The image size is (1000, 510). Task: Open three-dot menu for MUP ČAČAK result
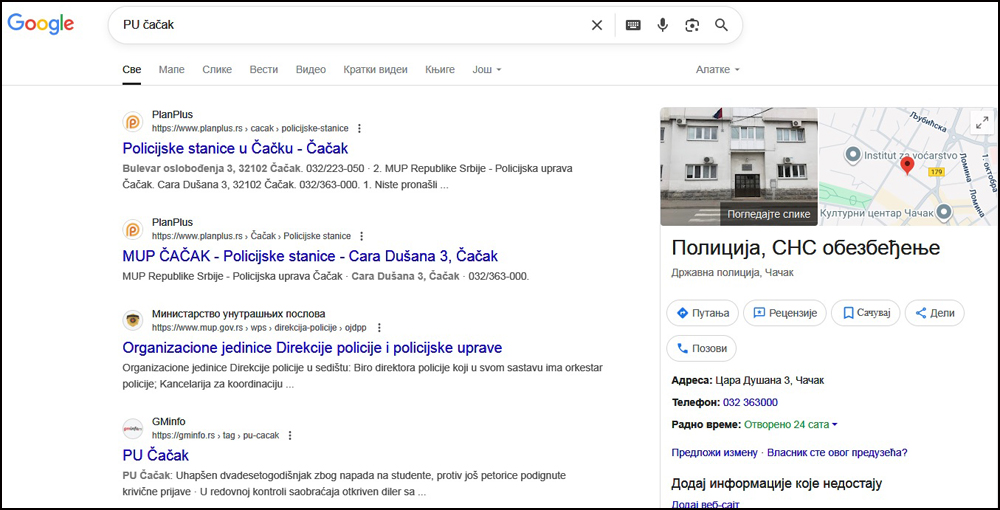pos(362,236)
